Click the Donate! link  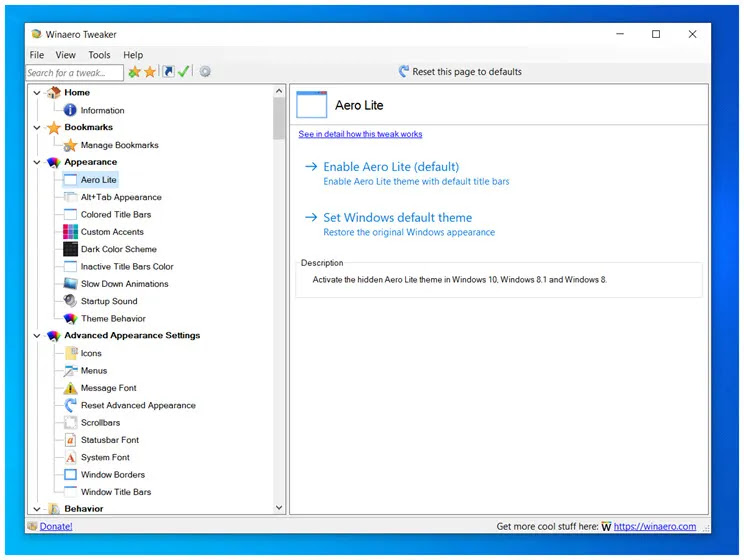coord(56,526)
